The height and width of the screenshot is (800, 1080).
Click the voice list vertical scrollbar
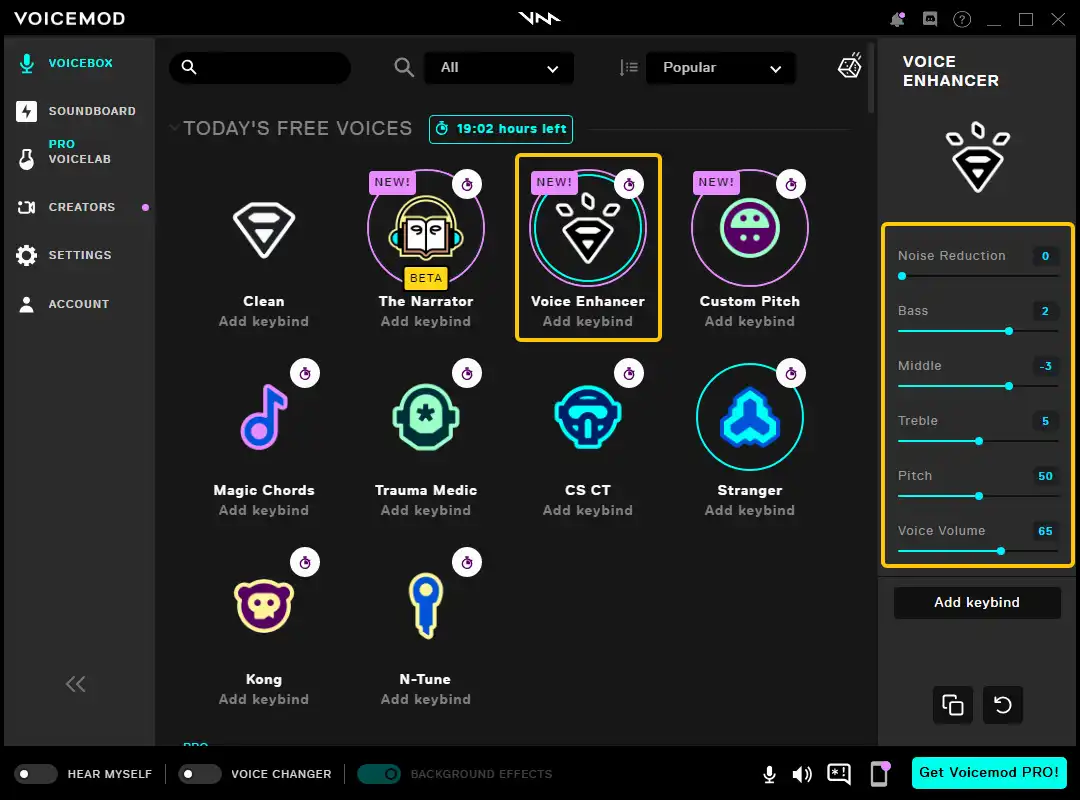pos(871,79)
